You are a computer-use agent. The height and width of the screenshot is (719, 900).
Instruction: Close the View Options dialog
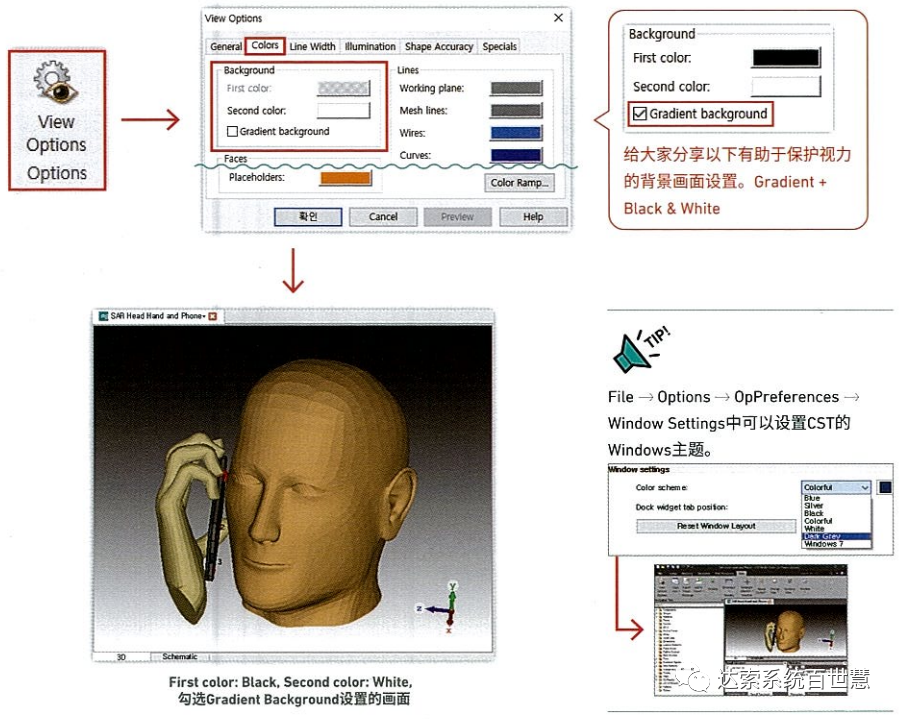click(x=558, y=18)
